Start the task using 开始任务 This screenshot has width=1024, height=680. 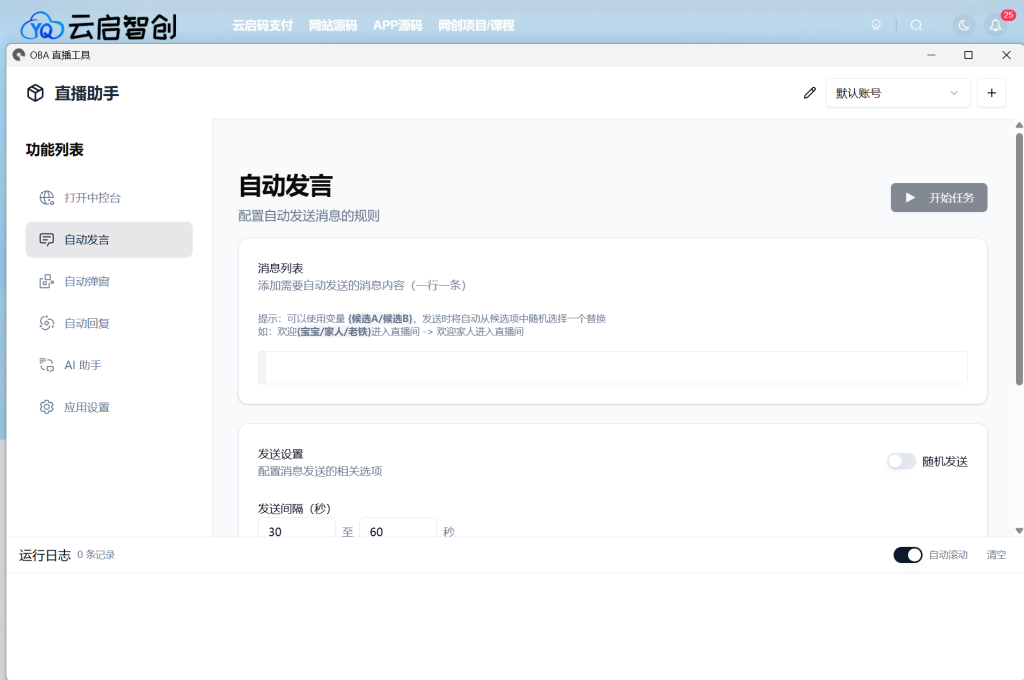pos(938,197)
